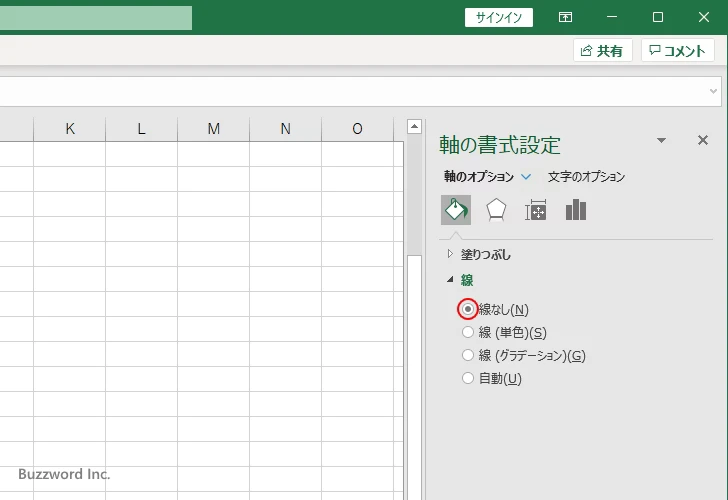Open the コメント comments button

click(x=677, y=50)
